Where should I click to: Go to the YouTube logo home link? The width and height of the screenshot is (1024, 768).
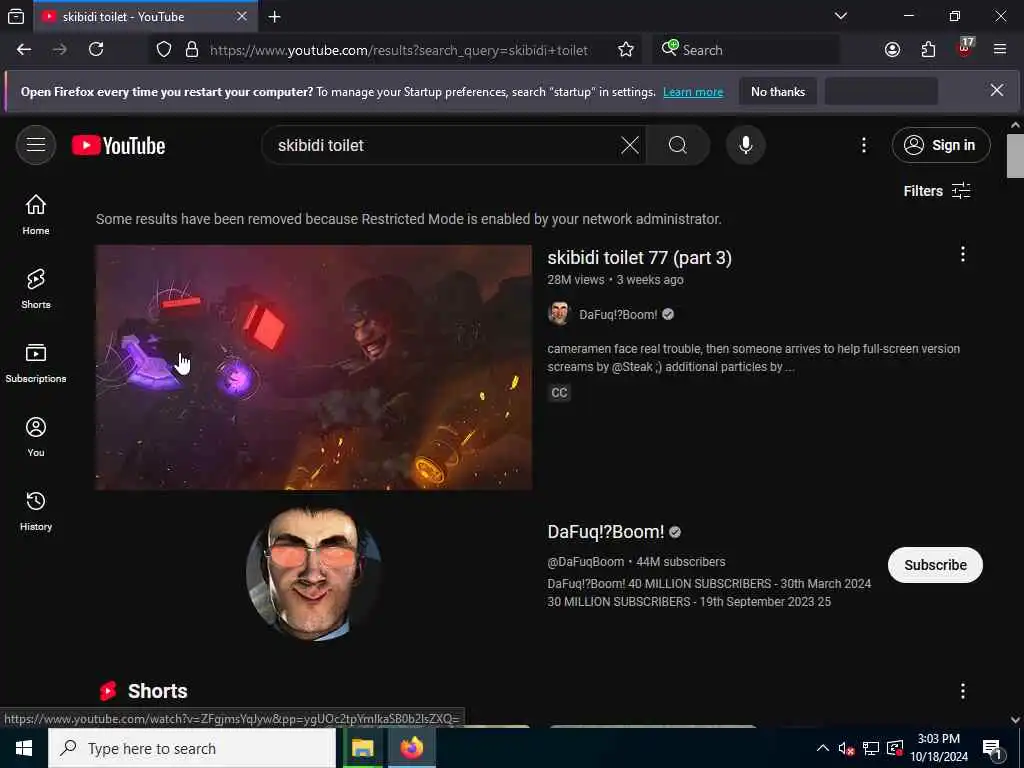coord(118,145)
